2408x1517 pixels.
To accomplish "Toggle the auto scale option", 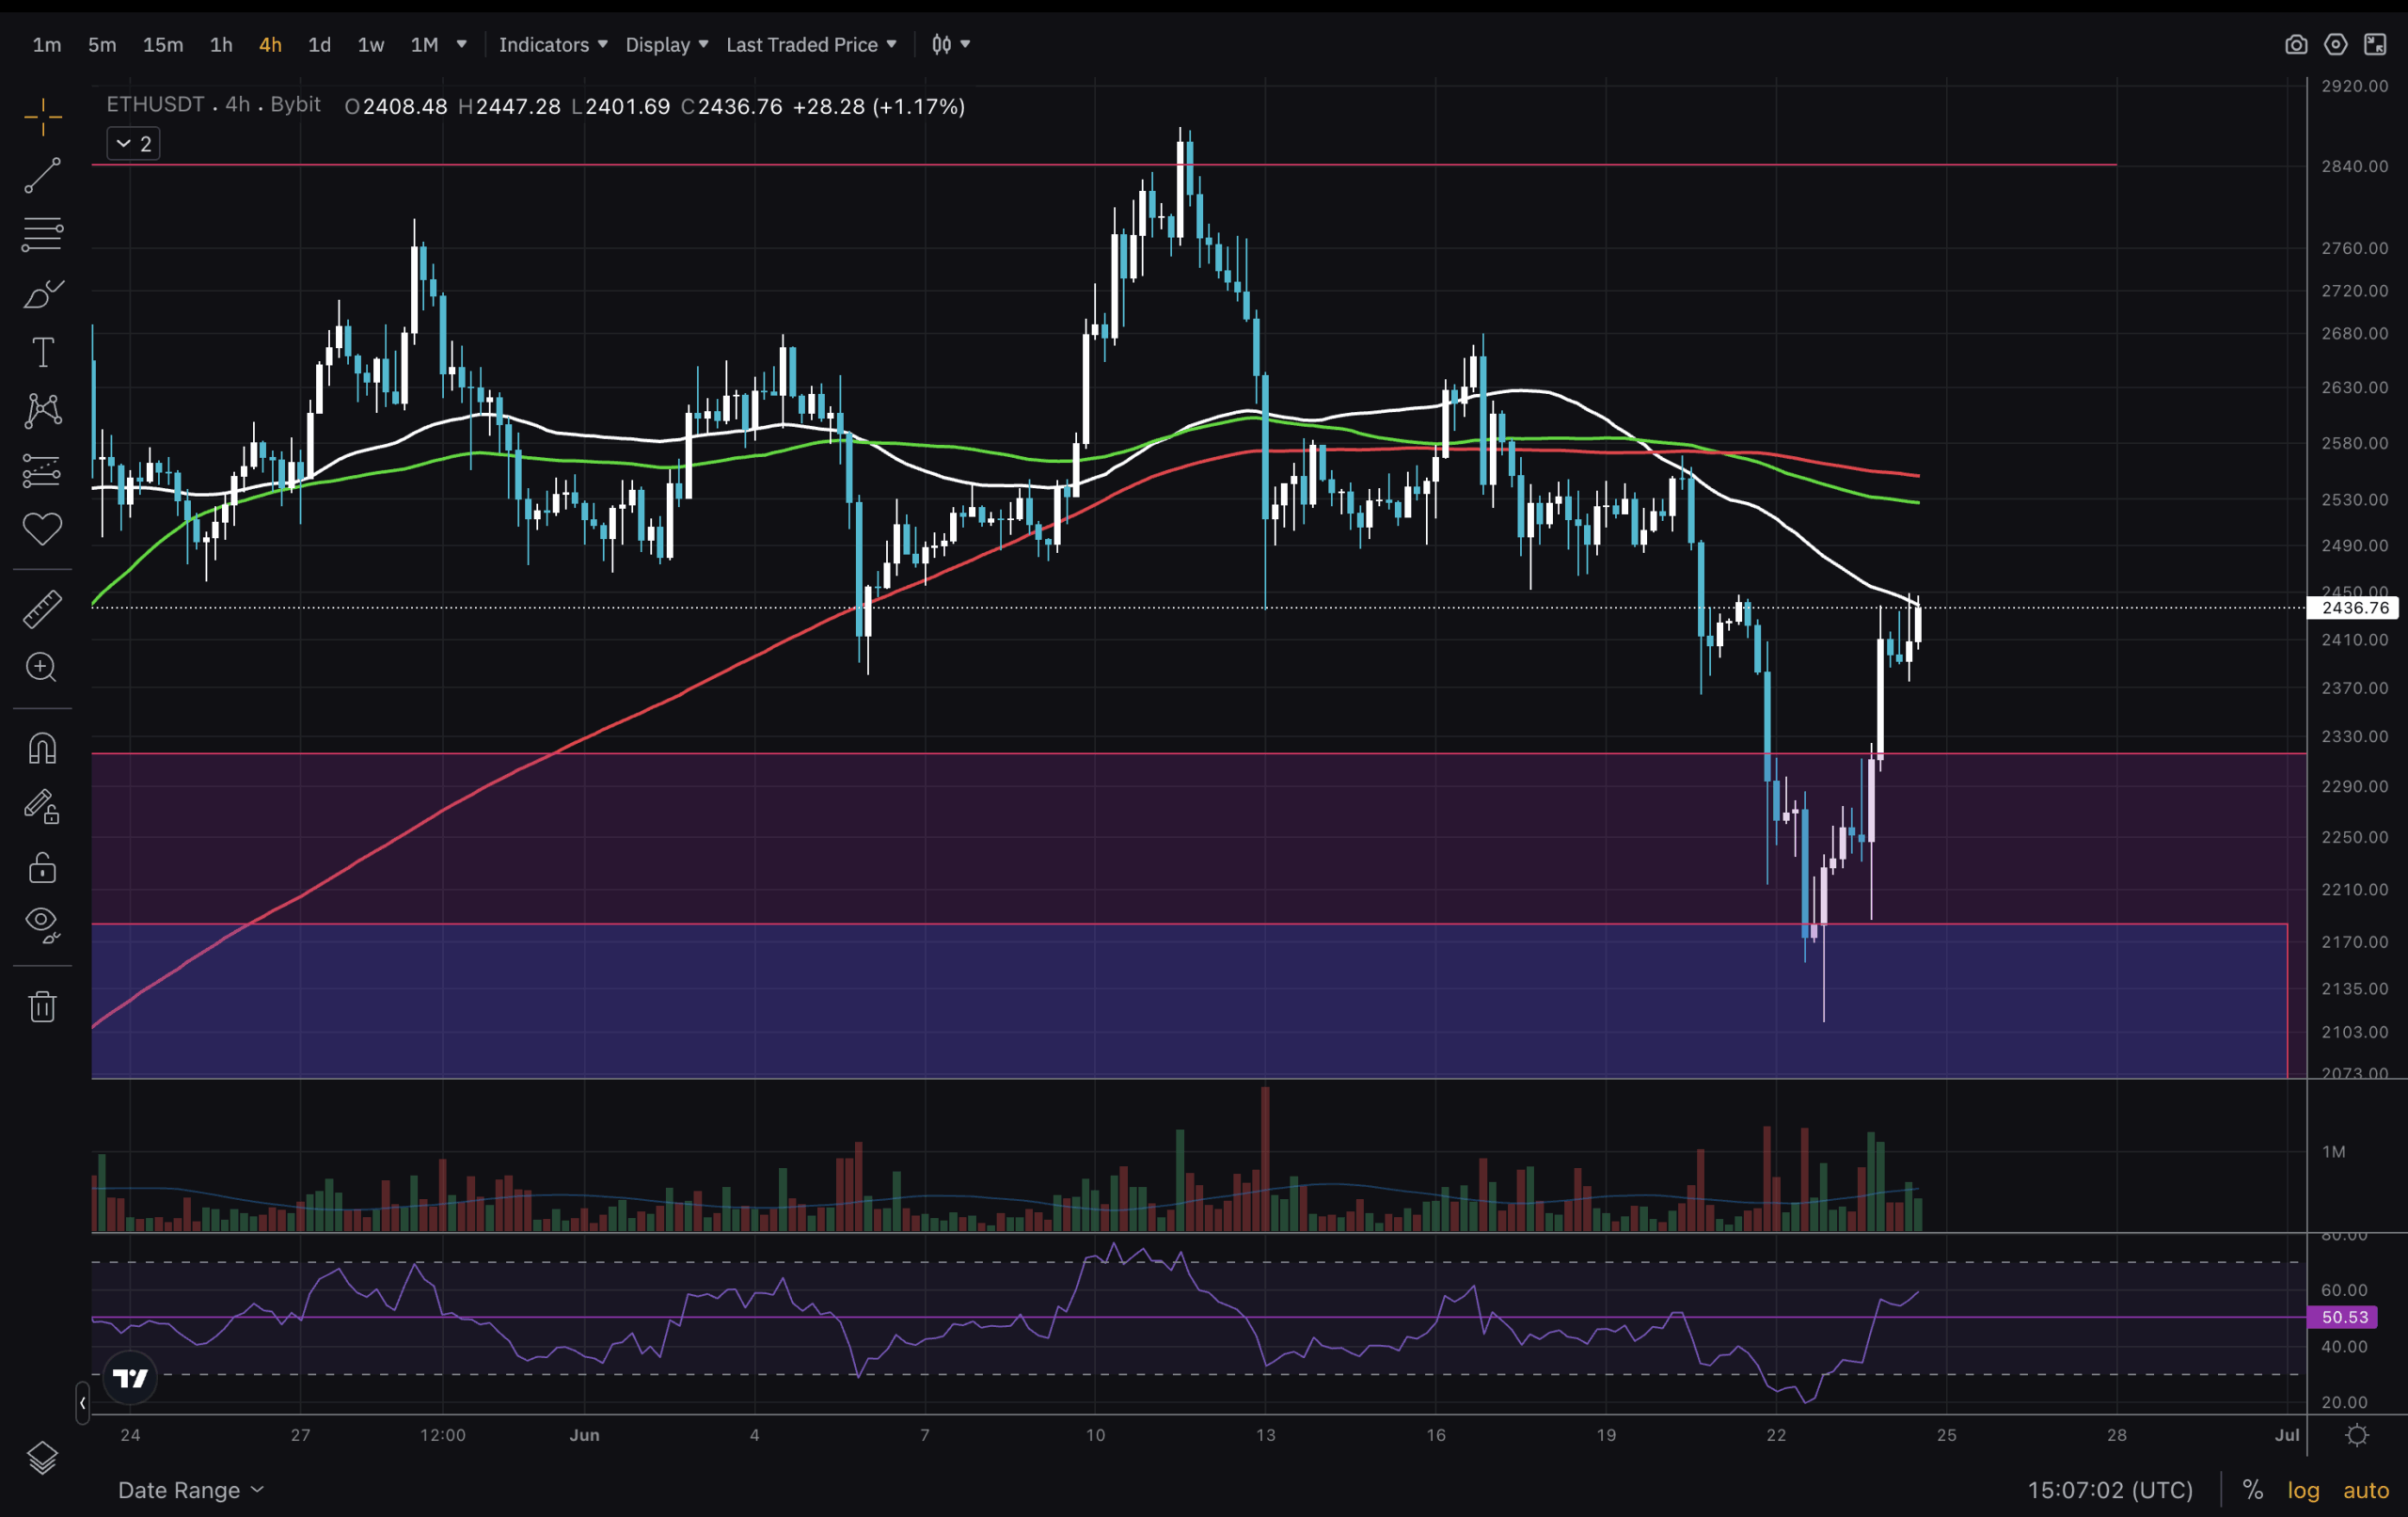I will 2366,1490.
